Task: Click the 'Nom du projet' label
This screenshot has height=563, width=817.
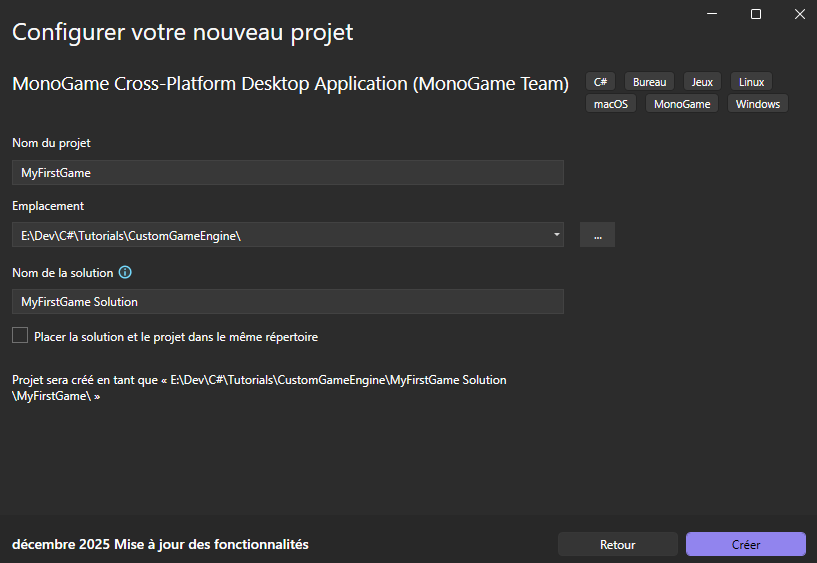Action: pos(51,143)
